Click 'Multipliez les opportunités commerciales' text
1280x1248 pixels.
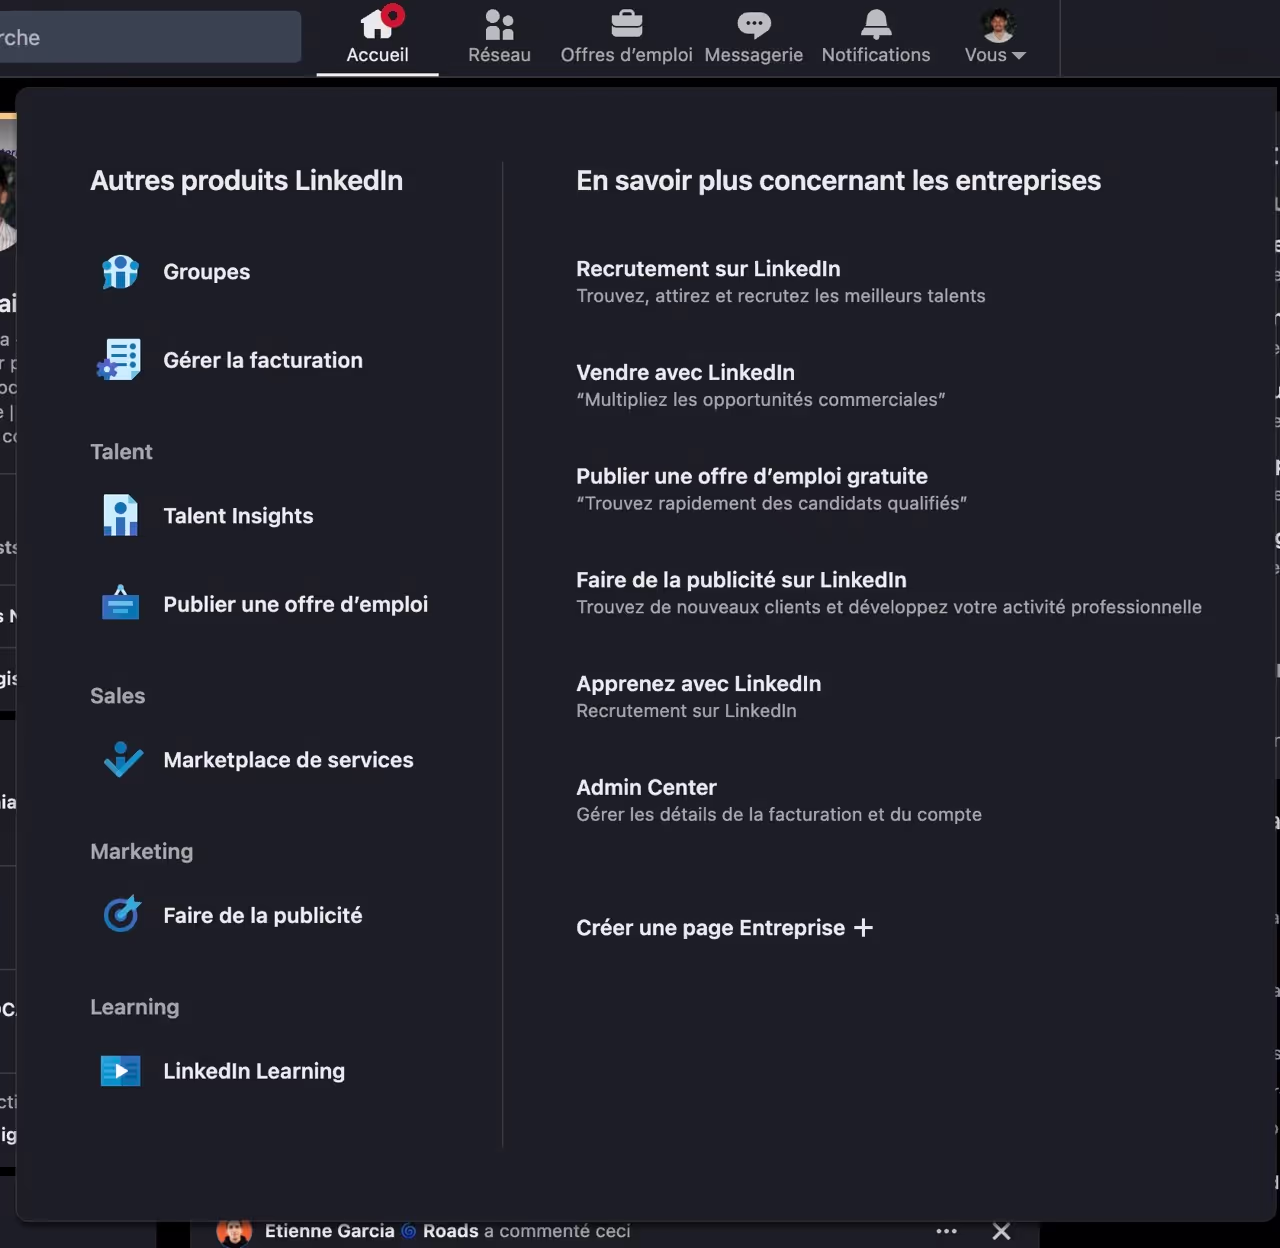point(760,400)
